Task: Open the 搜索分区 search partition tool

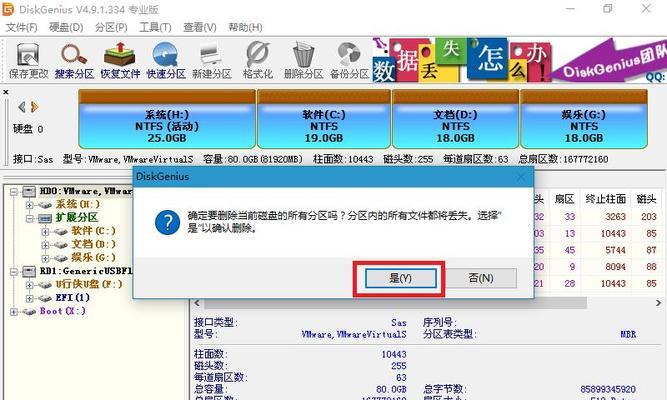Action: (x=74, y=60)
